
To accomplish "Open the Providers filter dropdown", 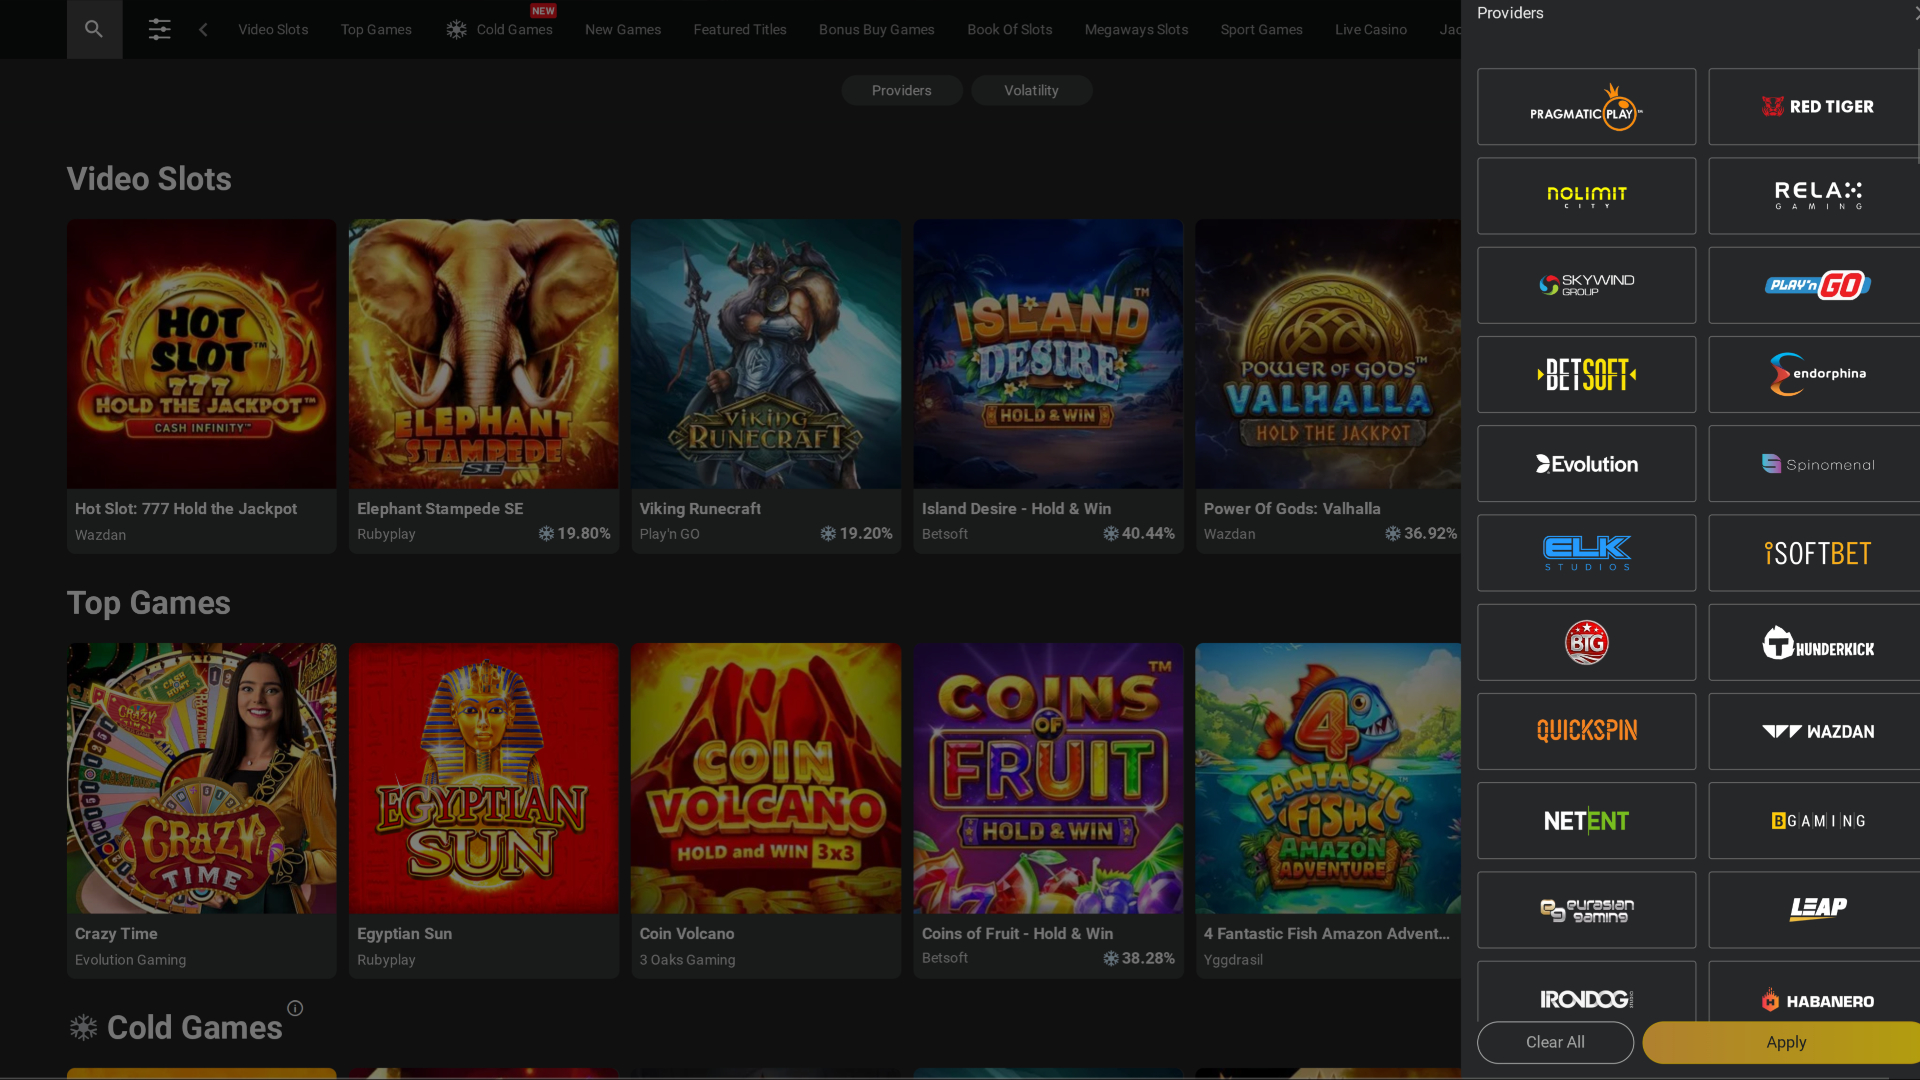I will 901,90.
